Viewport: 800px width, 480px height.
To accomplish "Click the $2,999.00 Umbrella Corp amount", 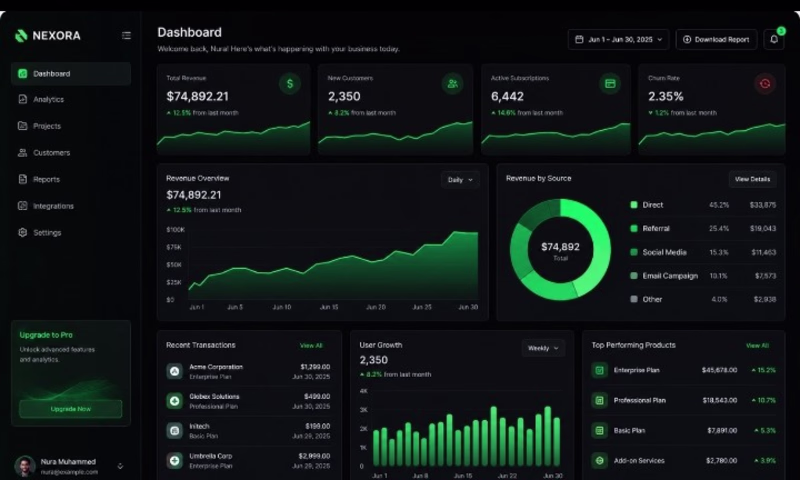I will coord(314,456).
